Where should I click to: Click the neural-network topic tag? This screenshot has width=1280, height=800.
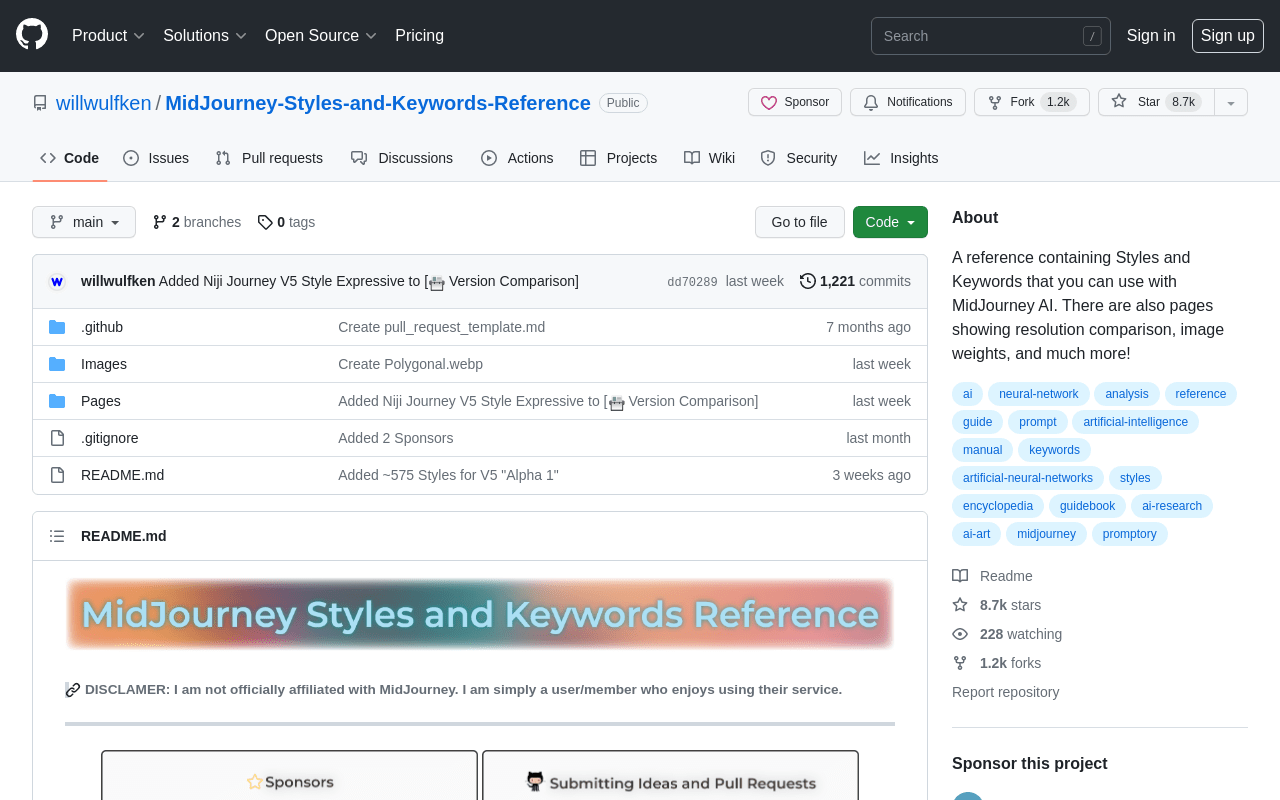click(x=1039, y=394)
